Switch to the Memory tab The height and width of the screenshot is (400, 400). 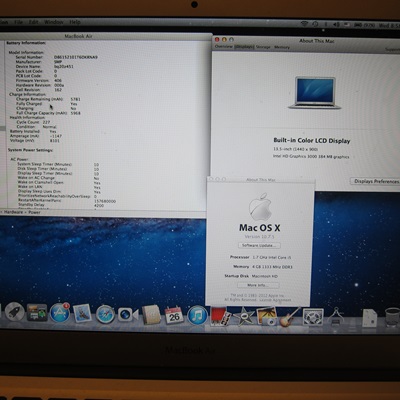[282, 47]
